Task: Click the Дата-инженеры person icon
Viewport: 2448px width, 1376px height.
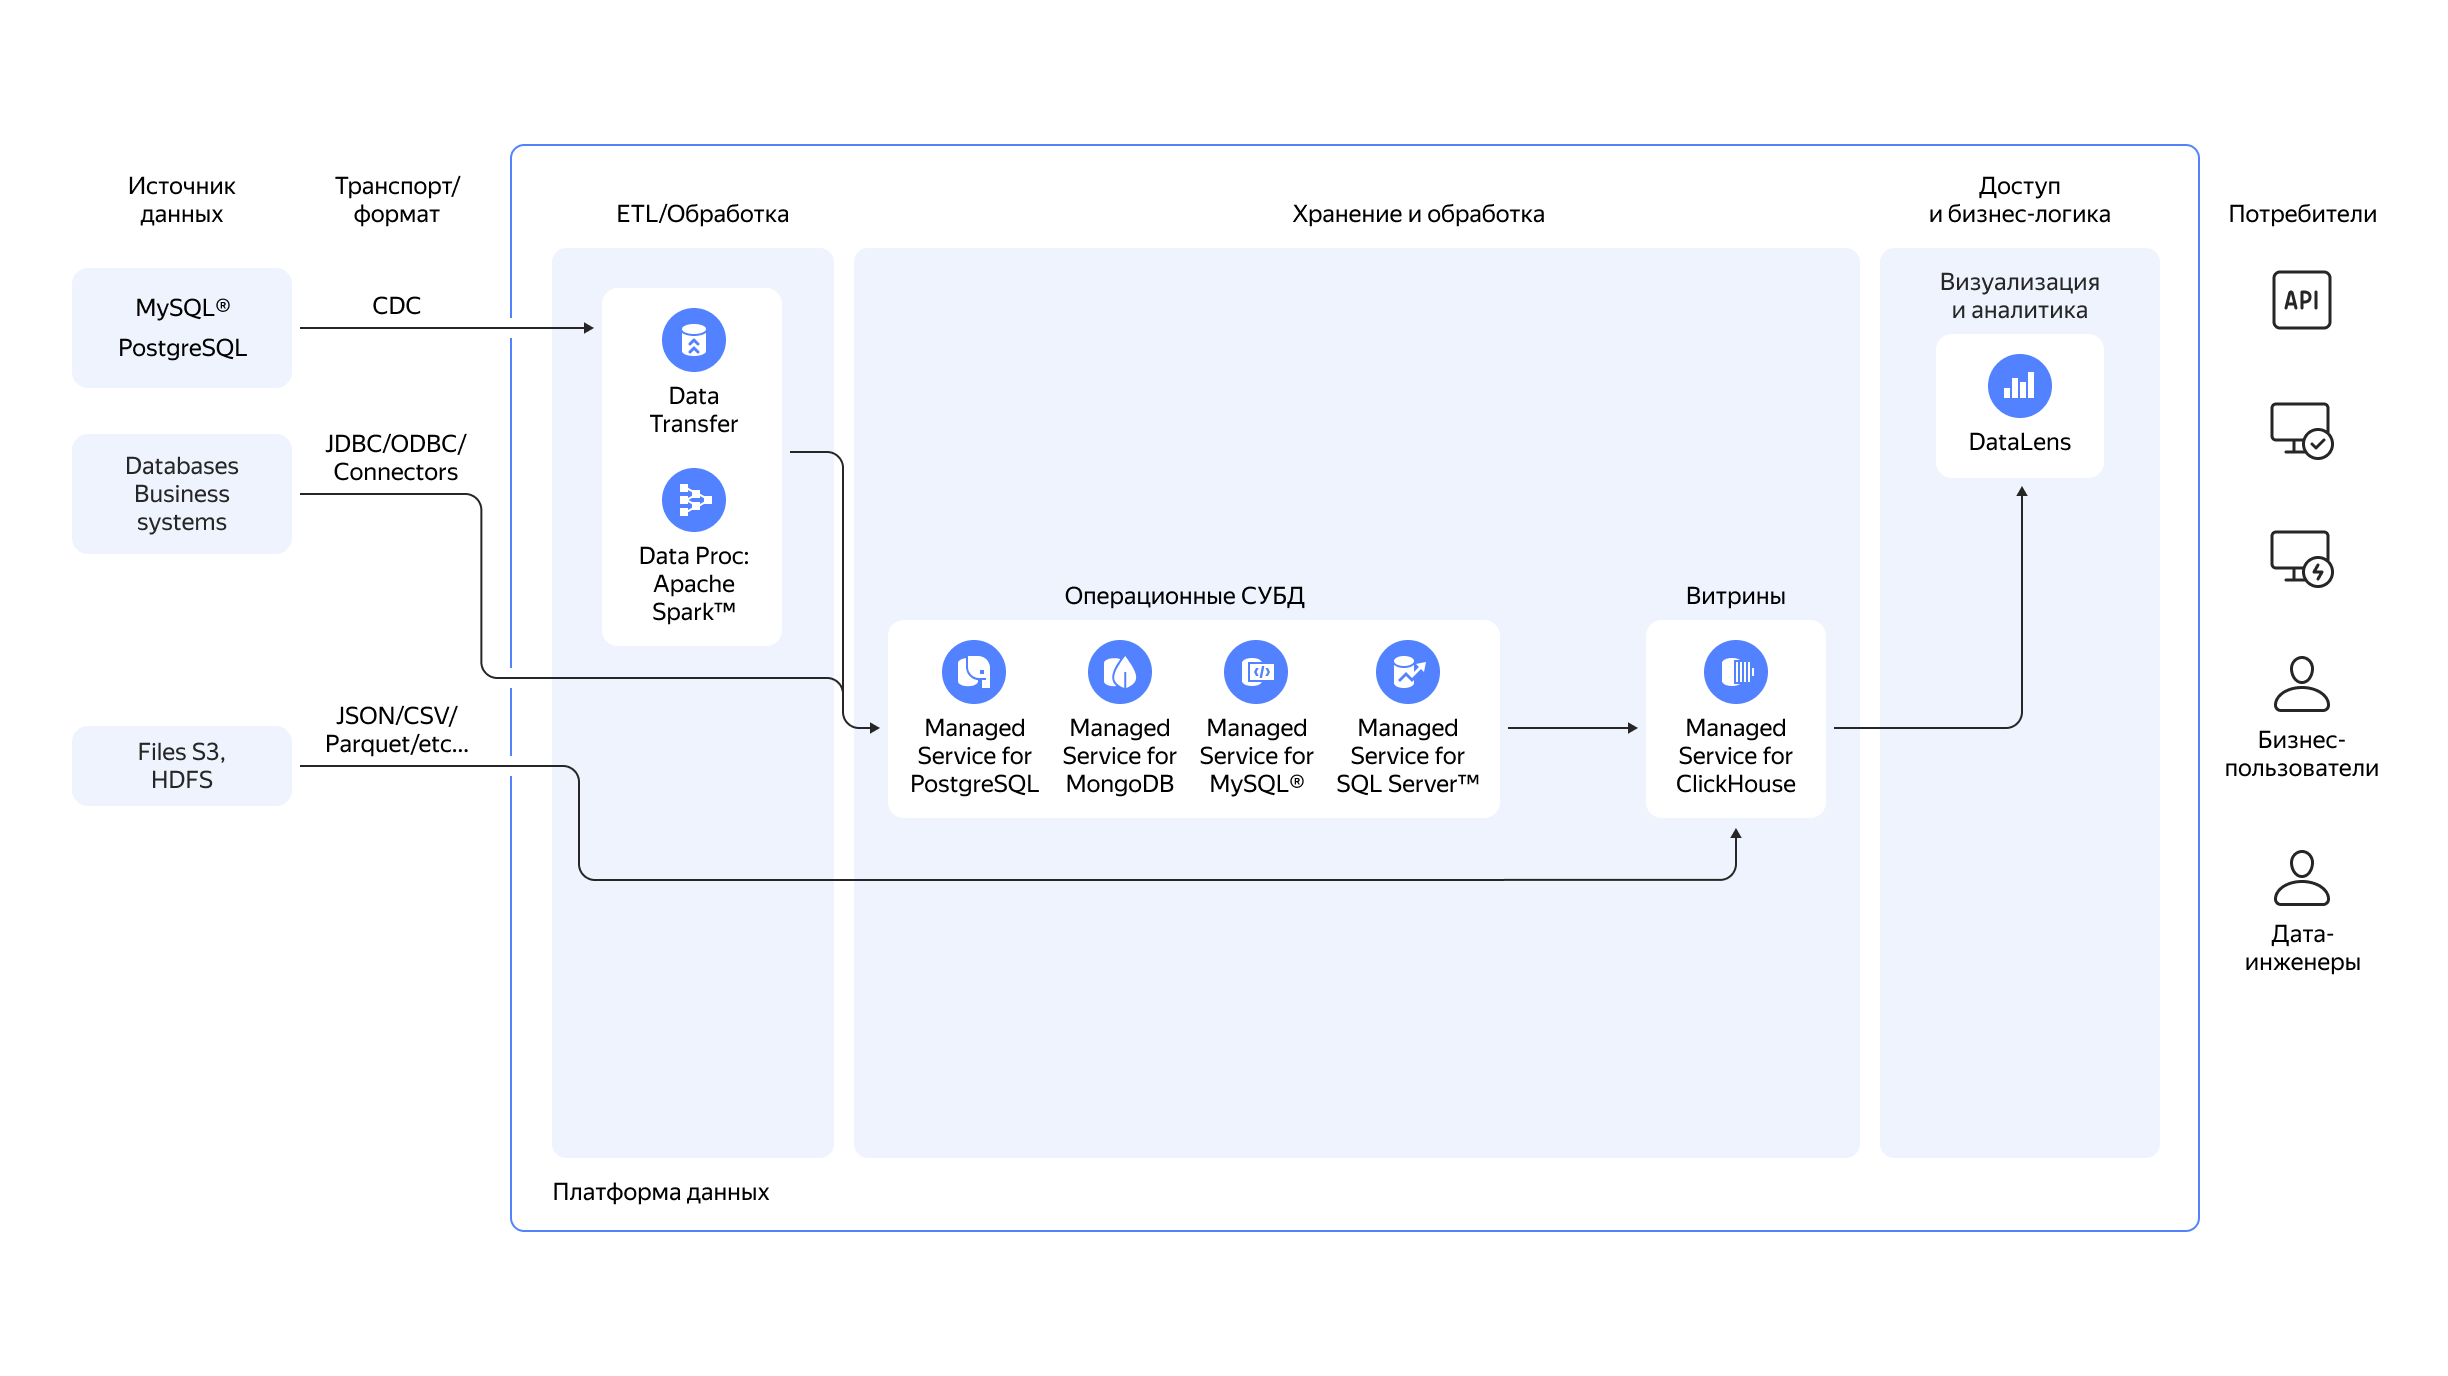Action: [x=2302, y=878]
